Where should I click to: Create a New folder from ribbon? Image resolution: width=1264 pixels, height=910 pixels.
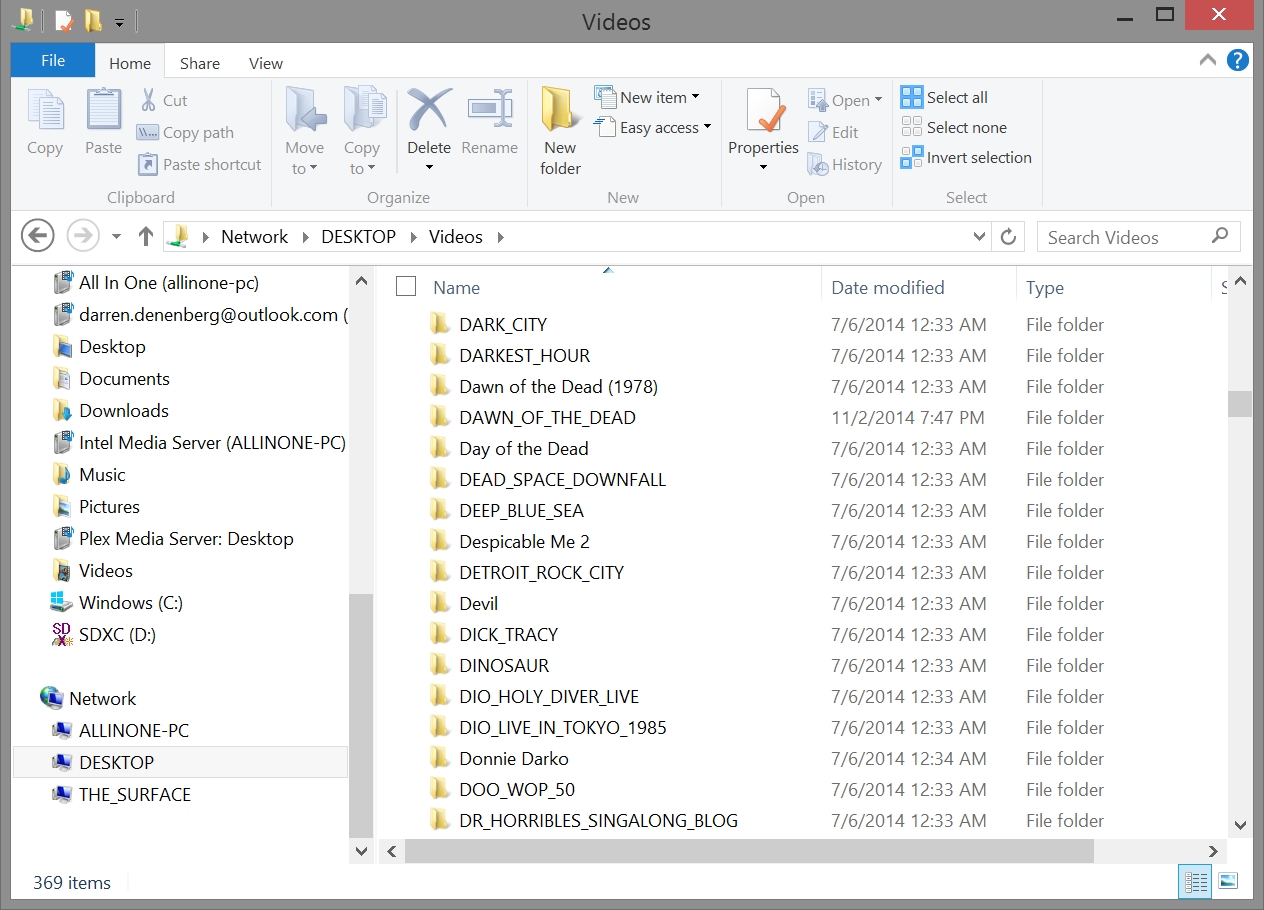561,131
